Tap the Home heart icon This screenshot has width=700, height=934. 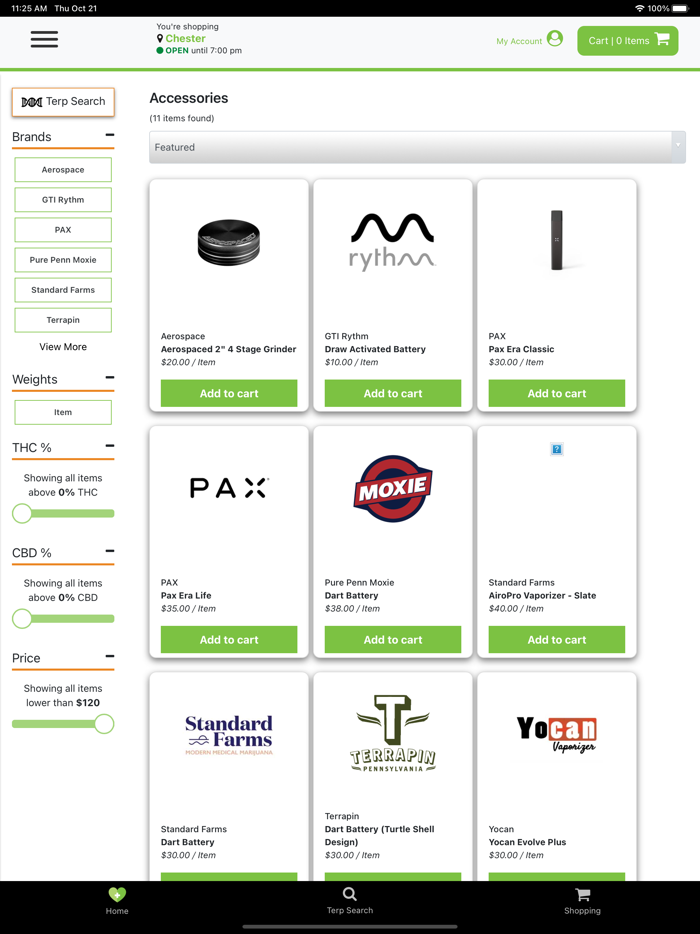pos(117,895)
